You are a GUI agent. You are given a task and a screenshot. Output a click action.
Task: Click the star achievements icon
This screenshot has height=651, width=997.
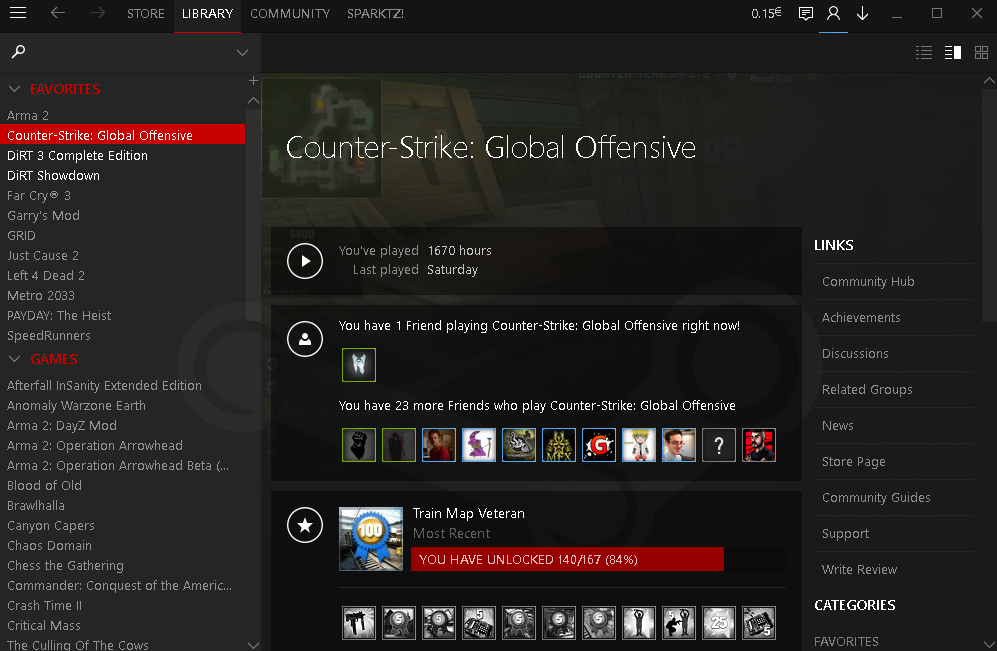pyautogui.click(x=305, y=524)
